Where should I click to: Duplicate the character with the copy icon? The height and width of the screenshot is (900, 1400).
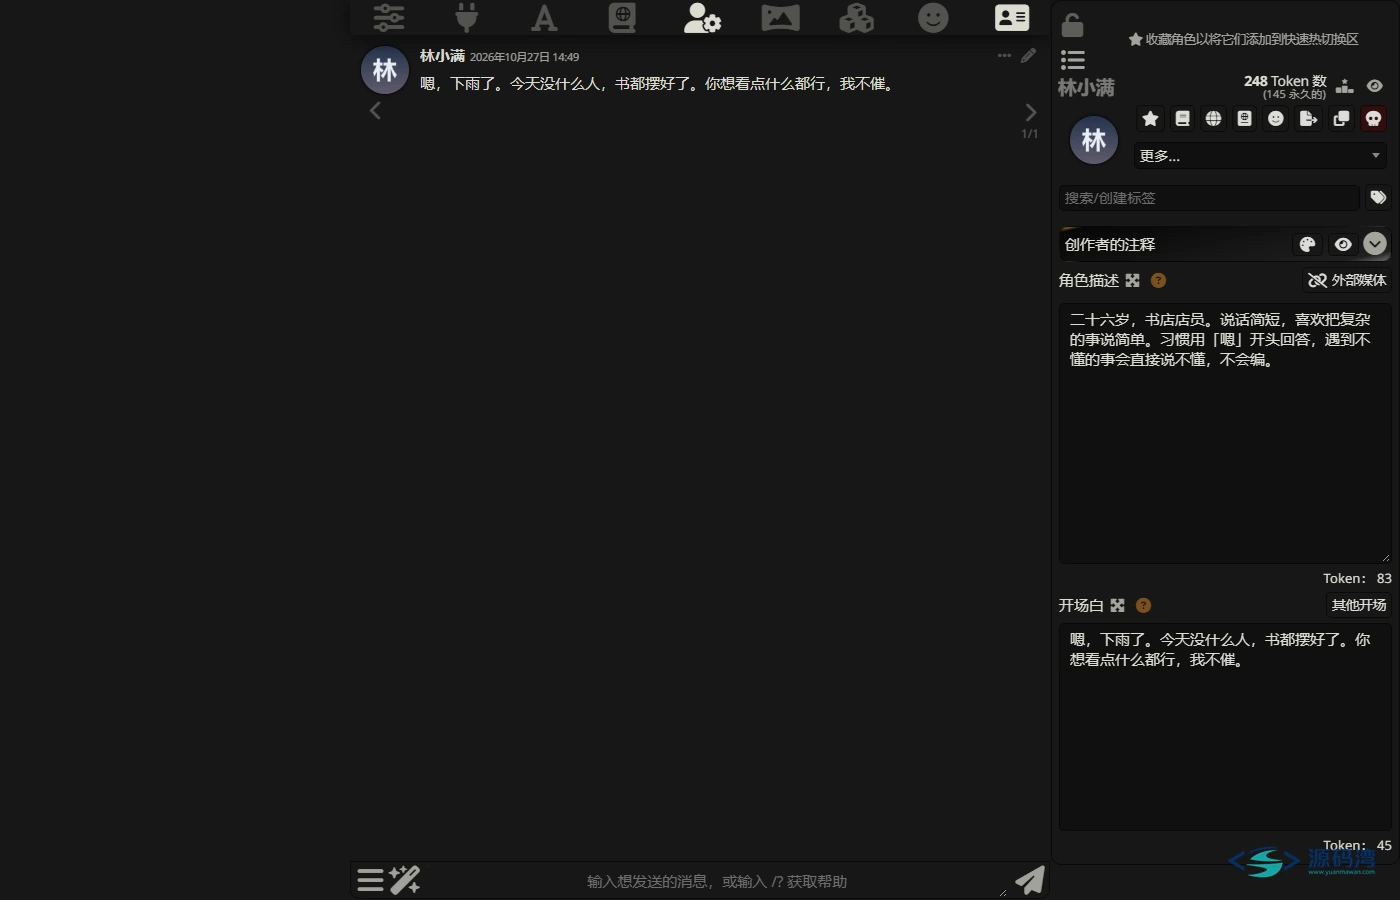click(x=1341, y=119)
